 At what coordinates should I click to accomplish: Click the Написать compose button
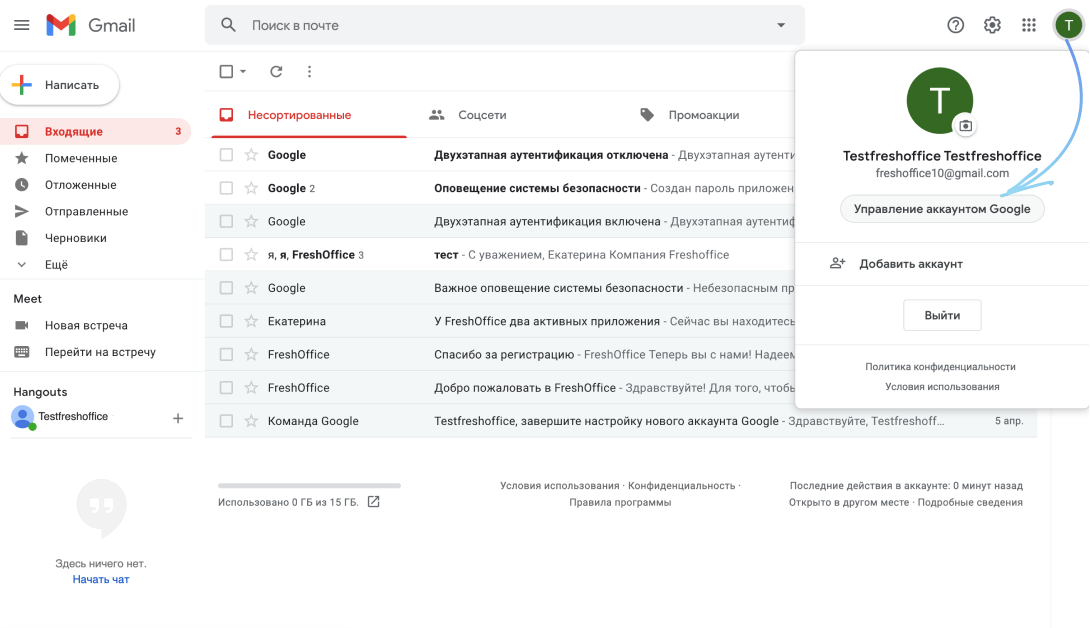coord(60,85)
